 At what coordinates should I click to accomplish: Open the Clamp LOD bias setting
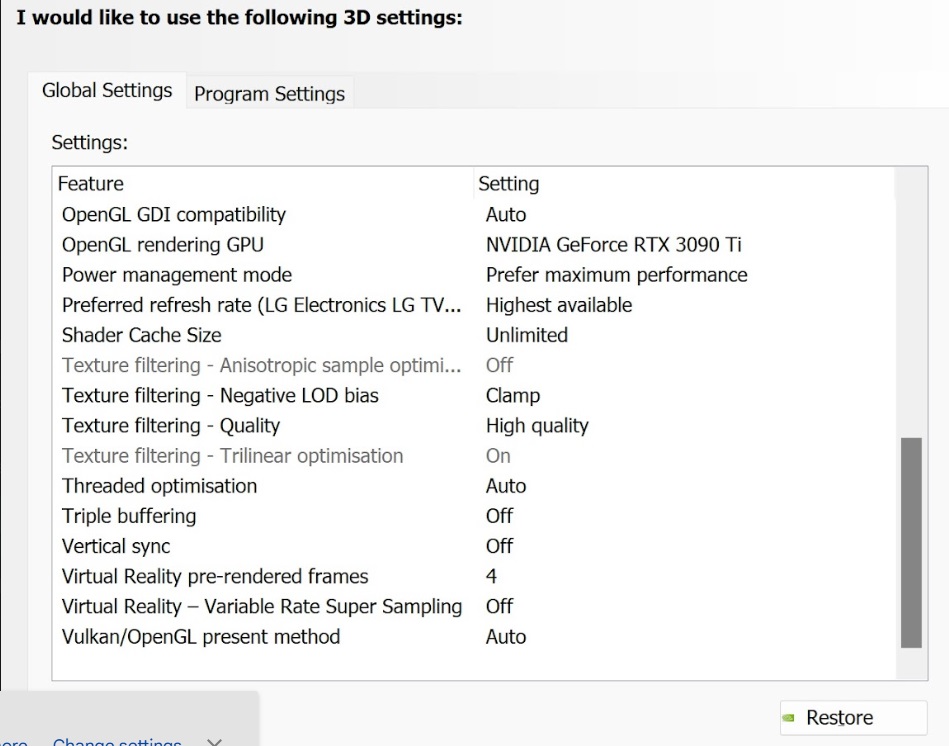coord(513,396)
